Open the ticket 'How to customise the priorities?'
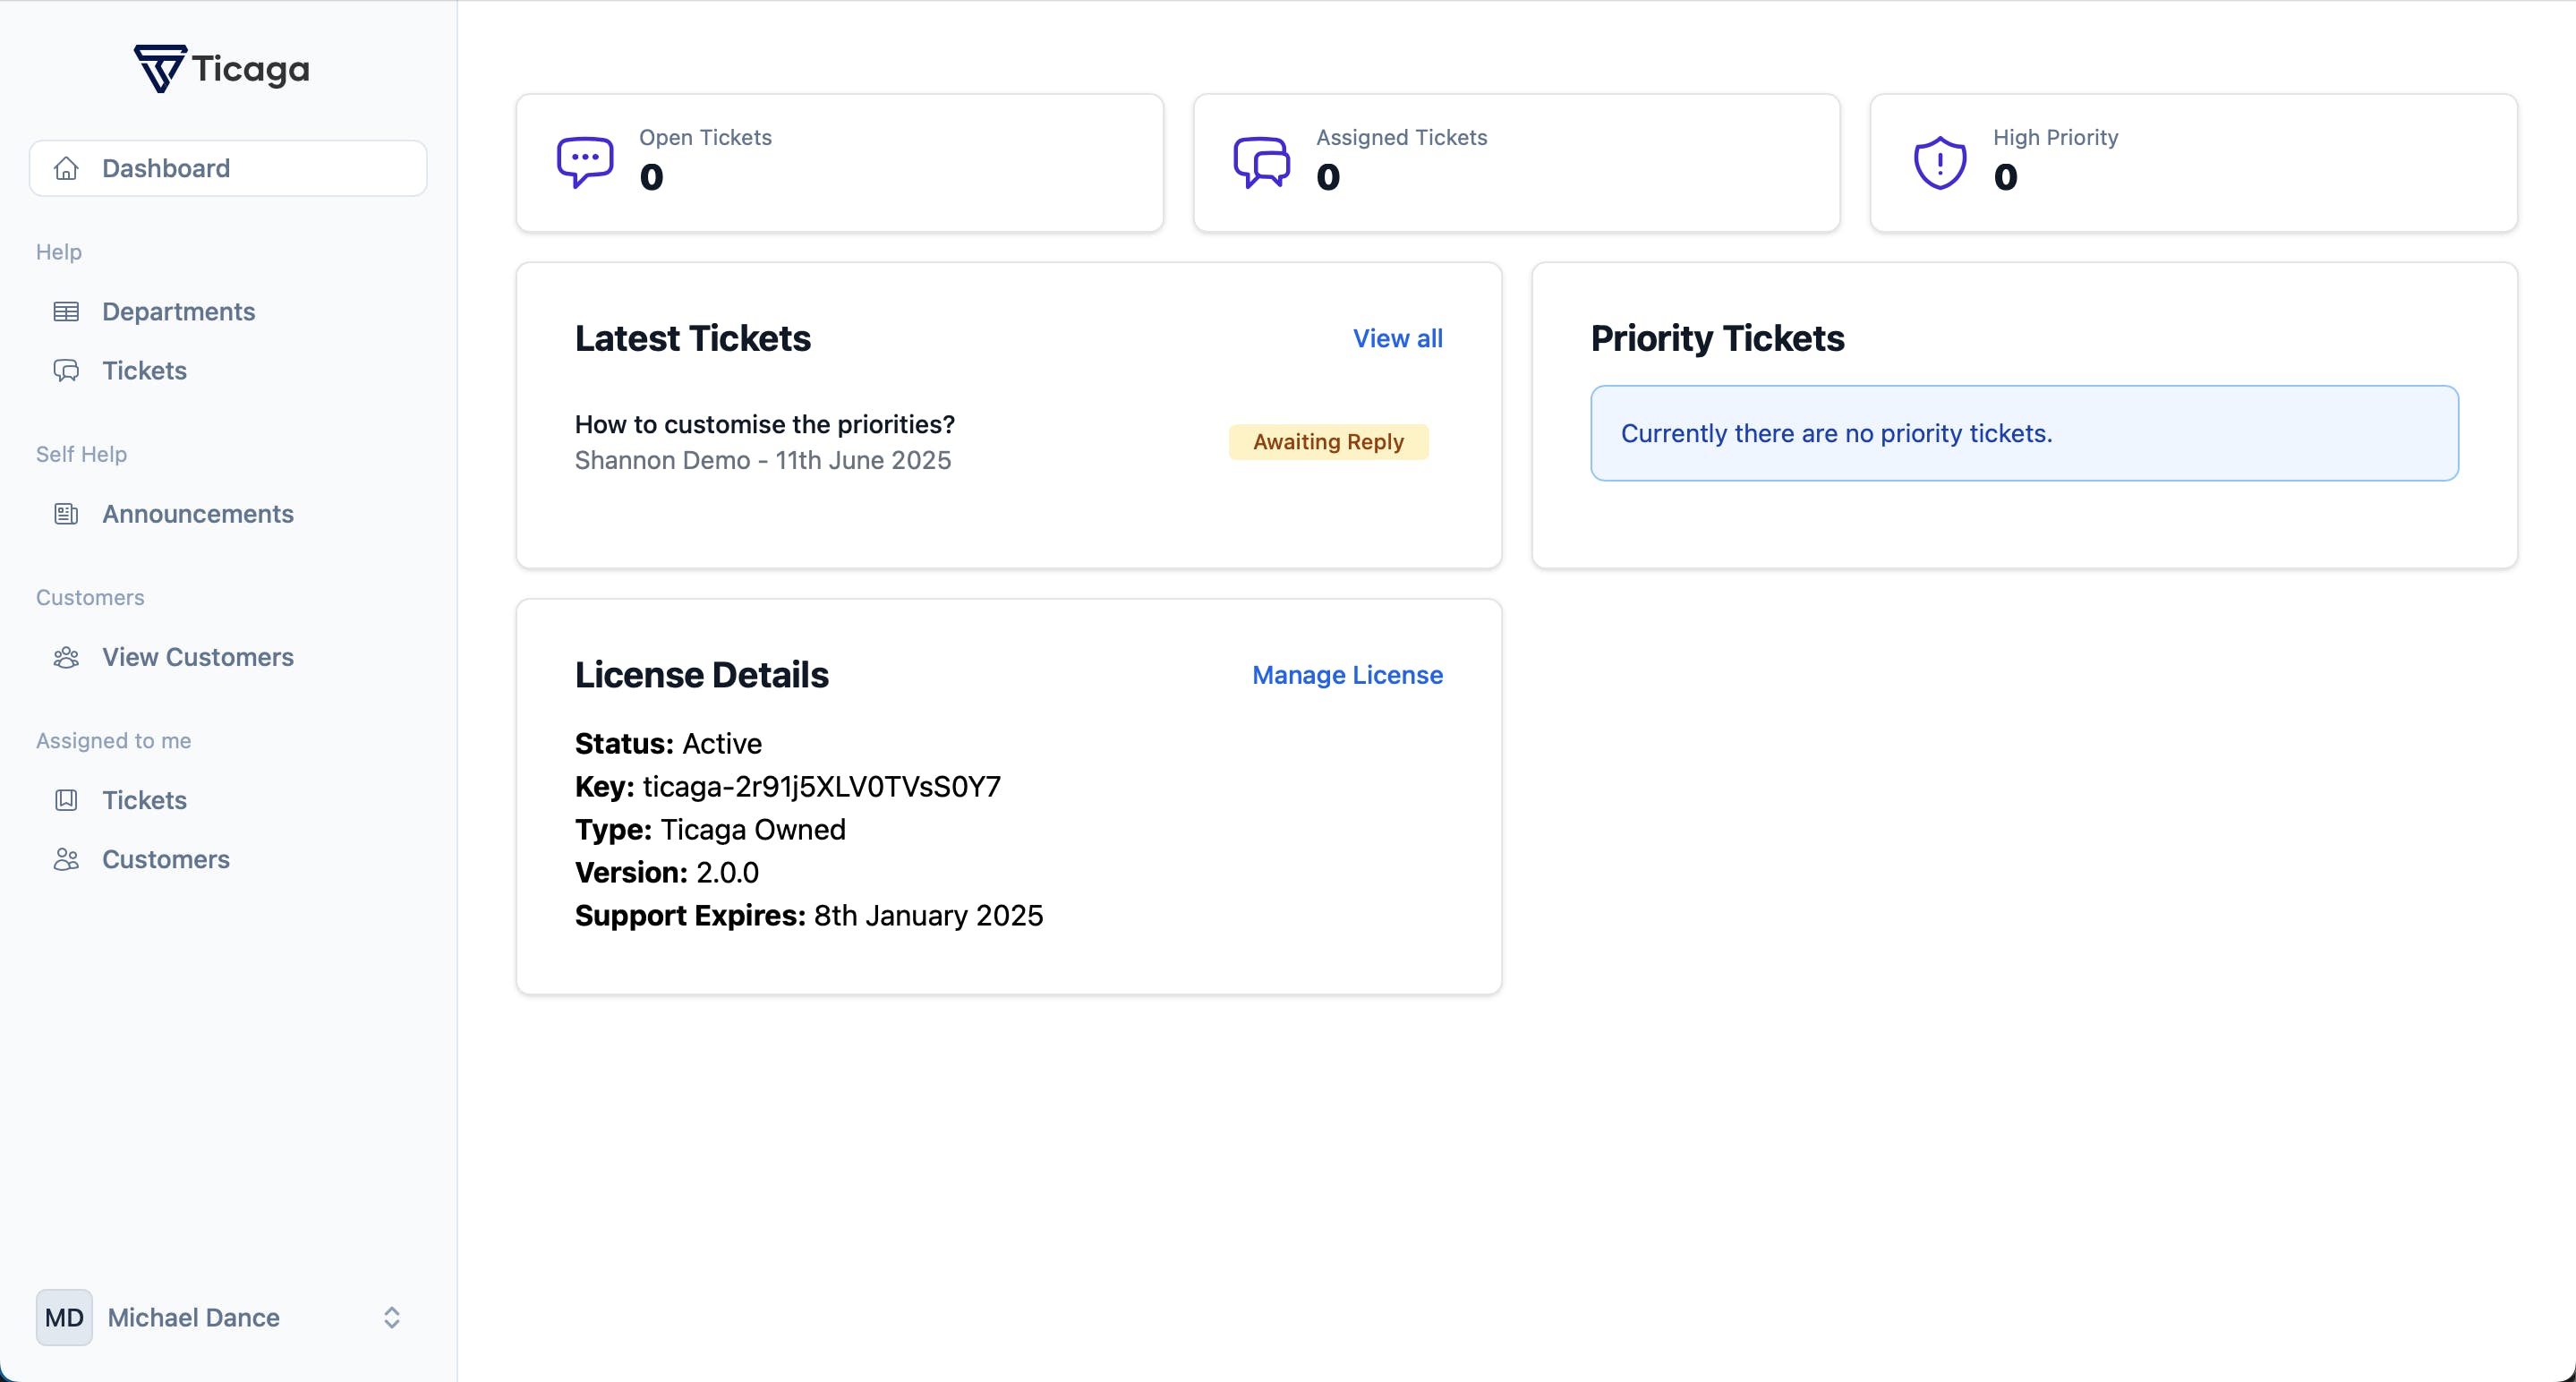The height and width of the screenshot is (1382, 2576). tap(764, 425)
